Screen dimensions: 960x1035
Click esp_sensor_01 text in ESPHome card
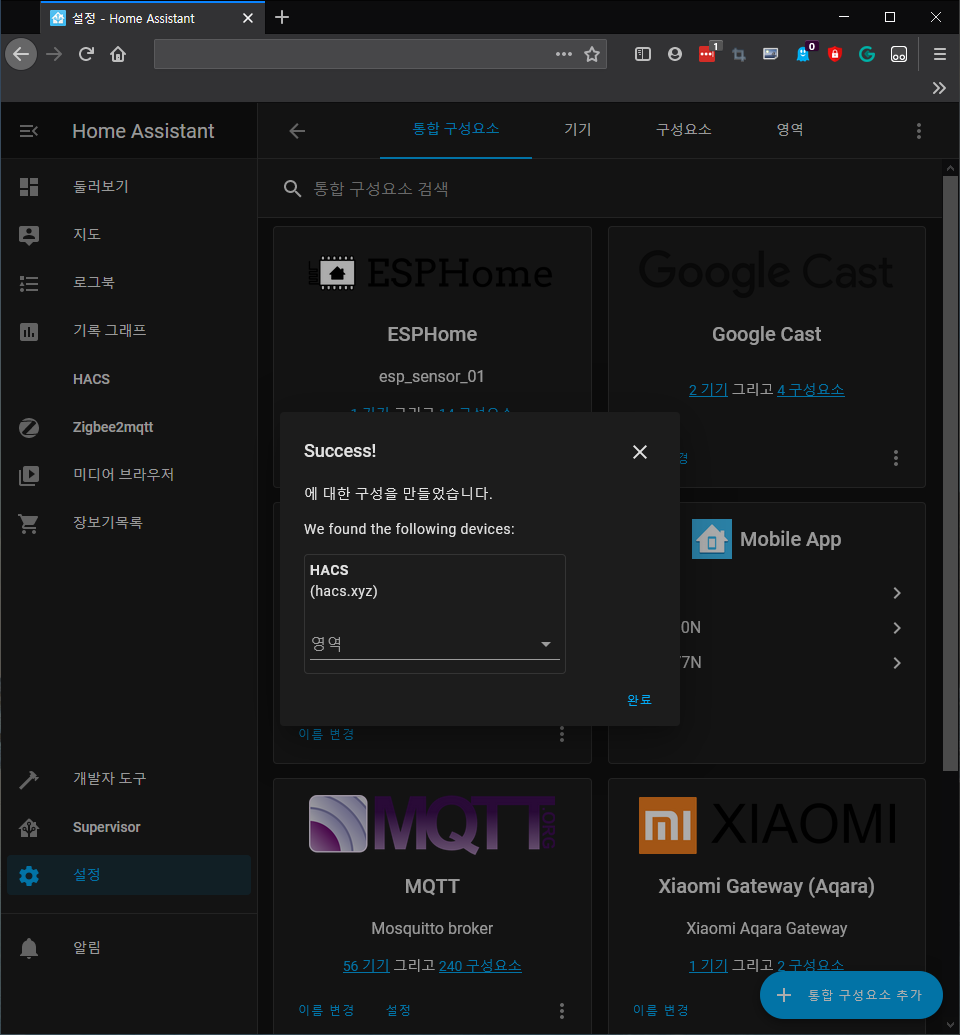coord(432,377)
